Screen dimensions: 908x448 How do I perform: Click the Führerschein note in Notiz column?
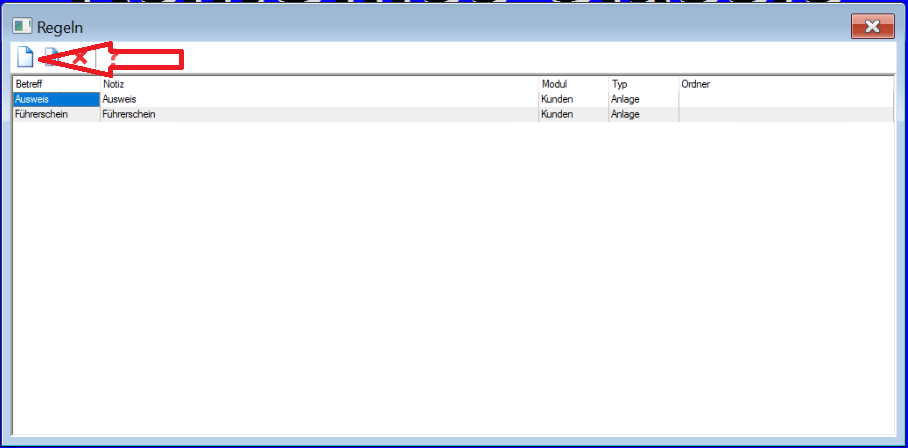(319, 115)
